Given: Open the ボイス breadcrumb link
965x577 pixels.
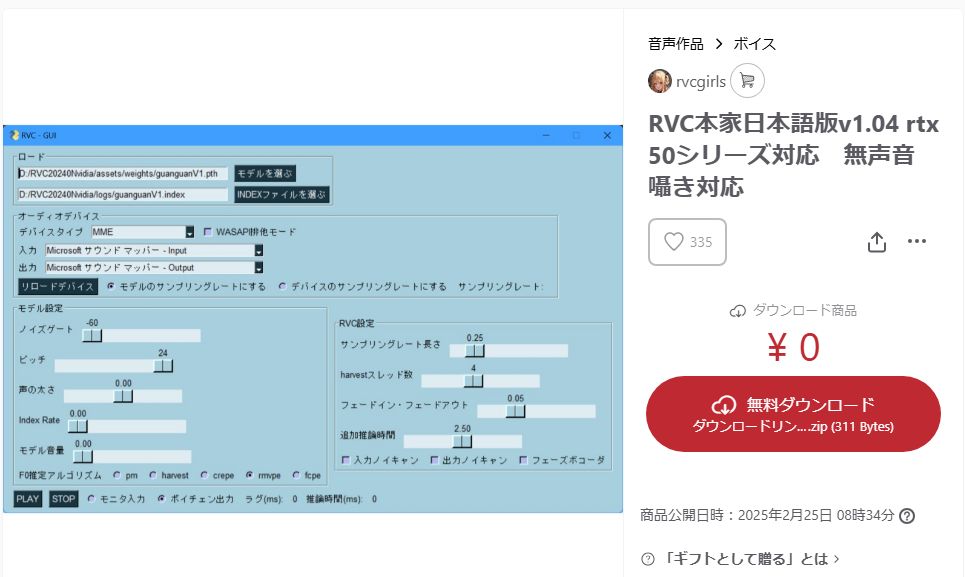Looking at the screenshot, I should click(755, 44).
